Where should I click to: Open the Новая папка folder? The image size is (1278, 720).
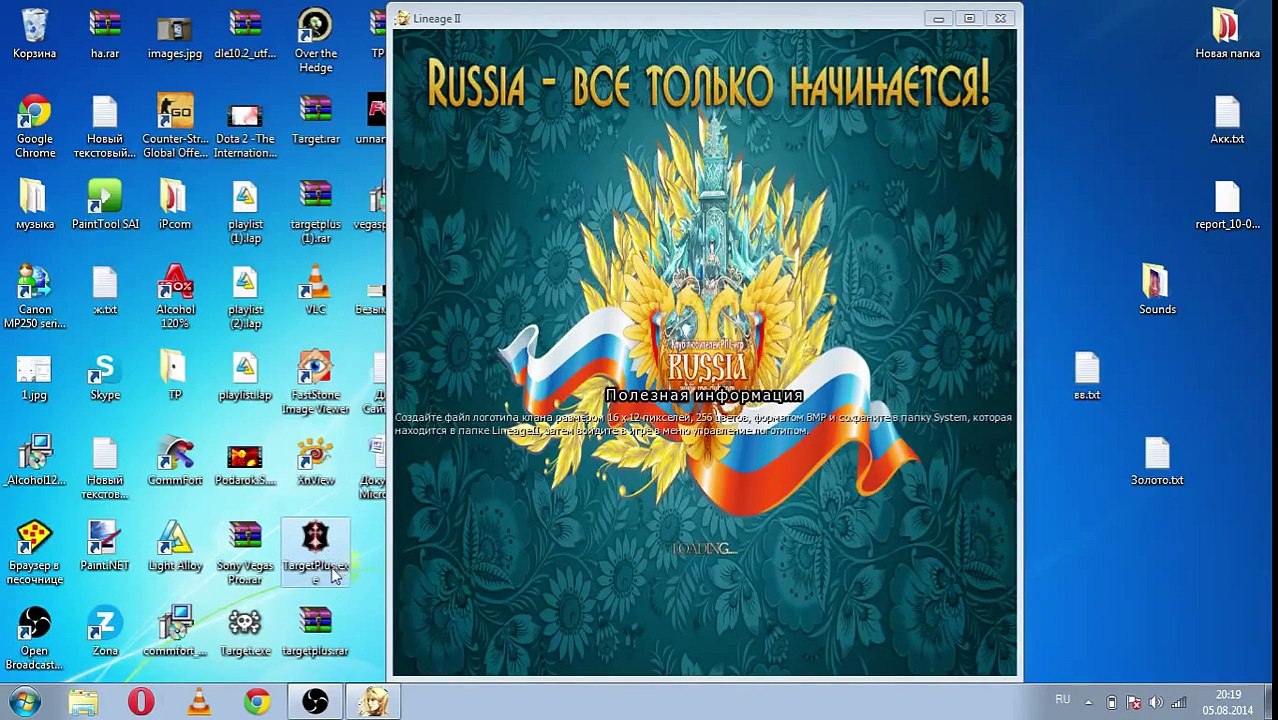(x=1227, y=33)
